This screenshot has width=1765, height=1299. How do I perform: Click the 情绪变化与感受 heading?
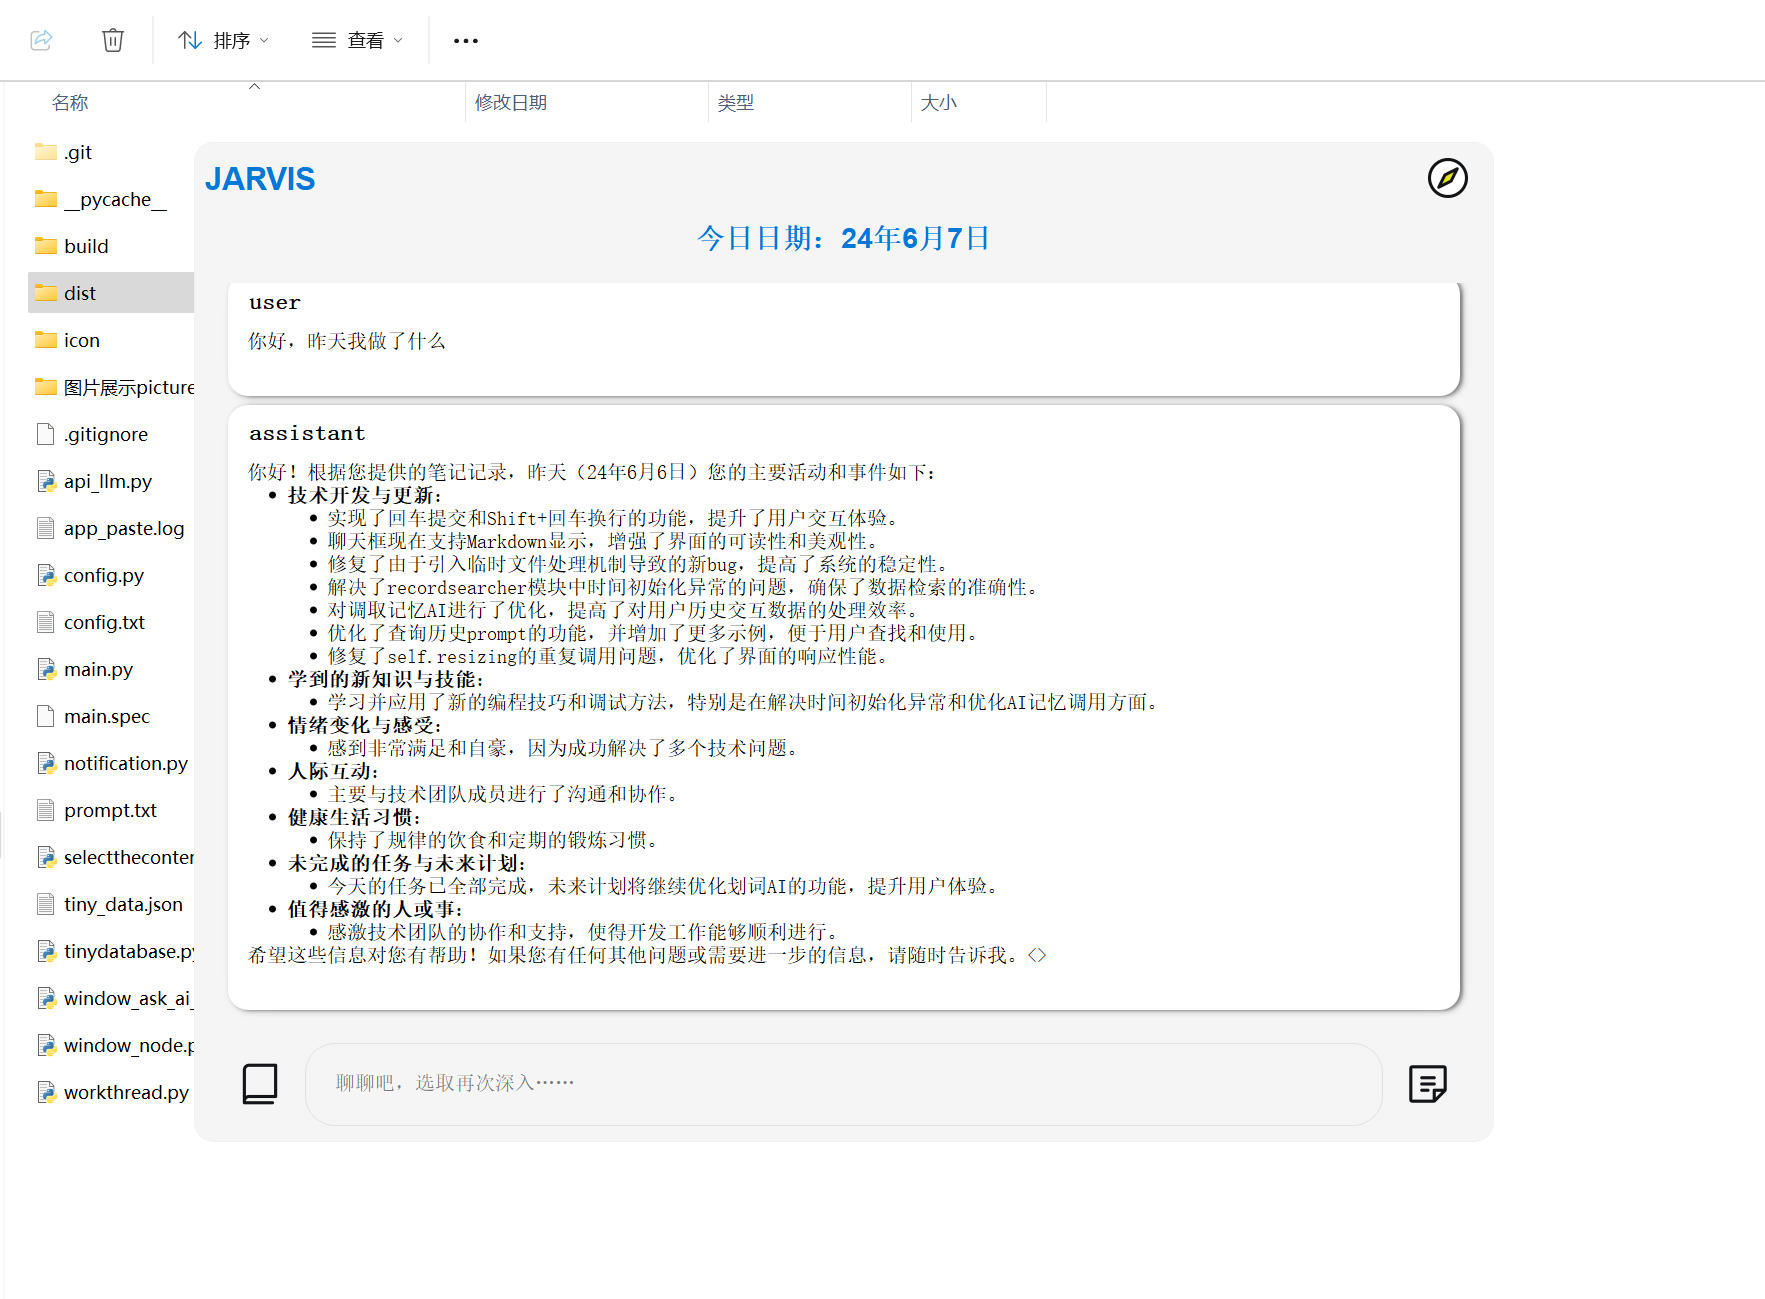[x=364, y=725]
